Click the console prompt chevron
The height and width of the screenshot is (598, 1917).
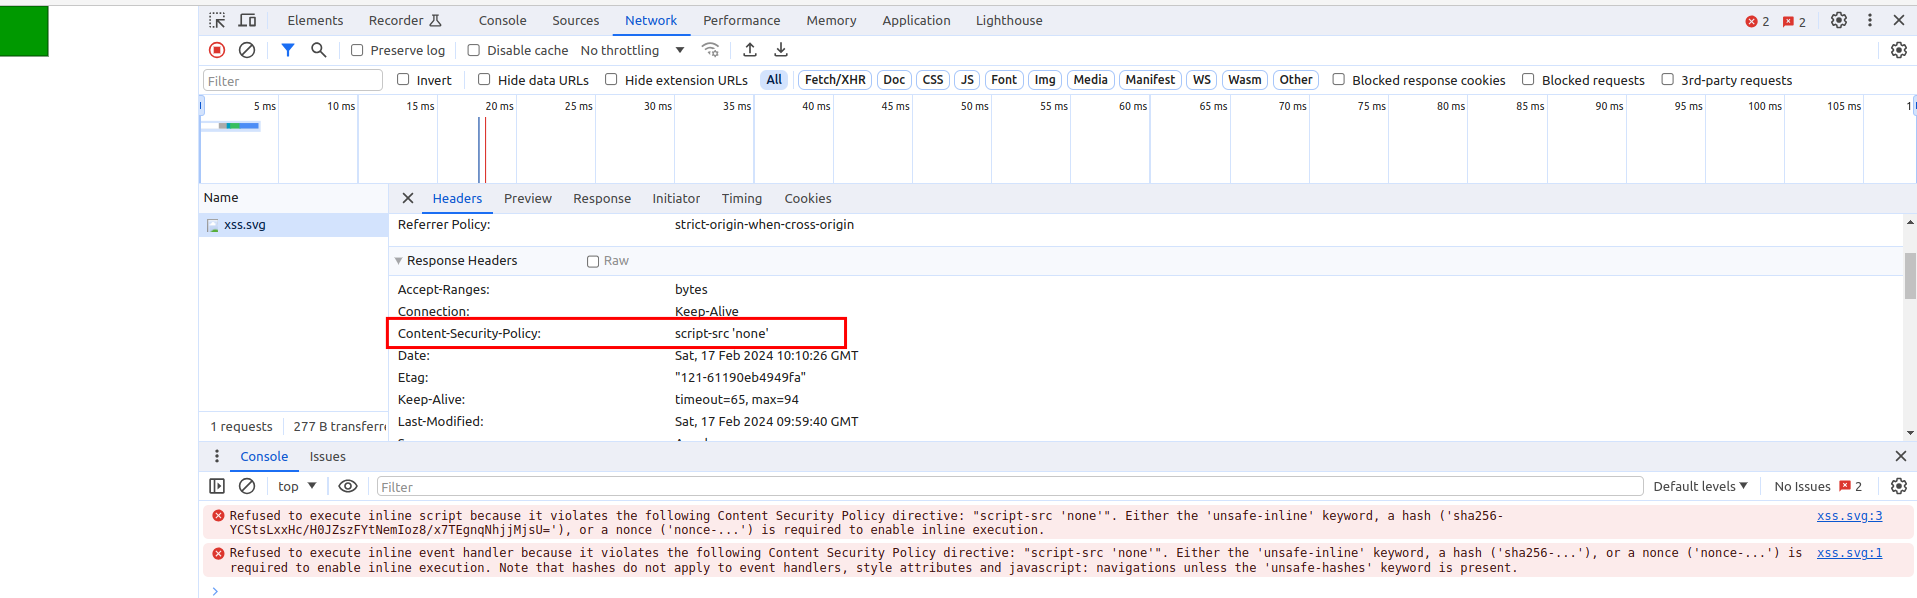215,591
